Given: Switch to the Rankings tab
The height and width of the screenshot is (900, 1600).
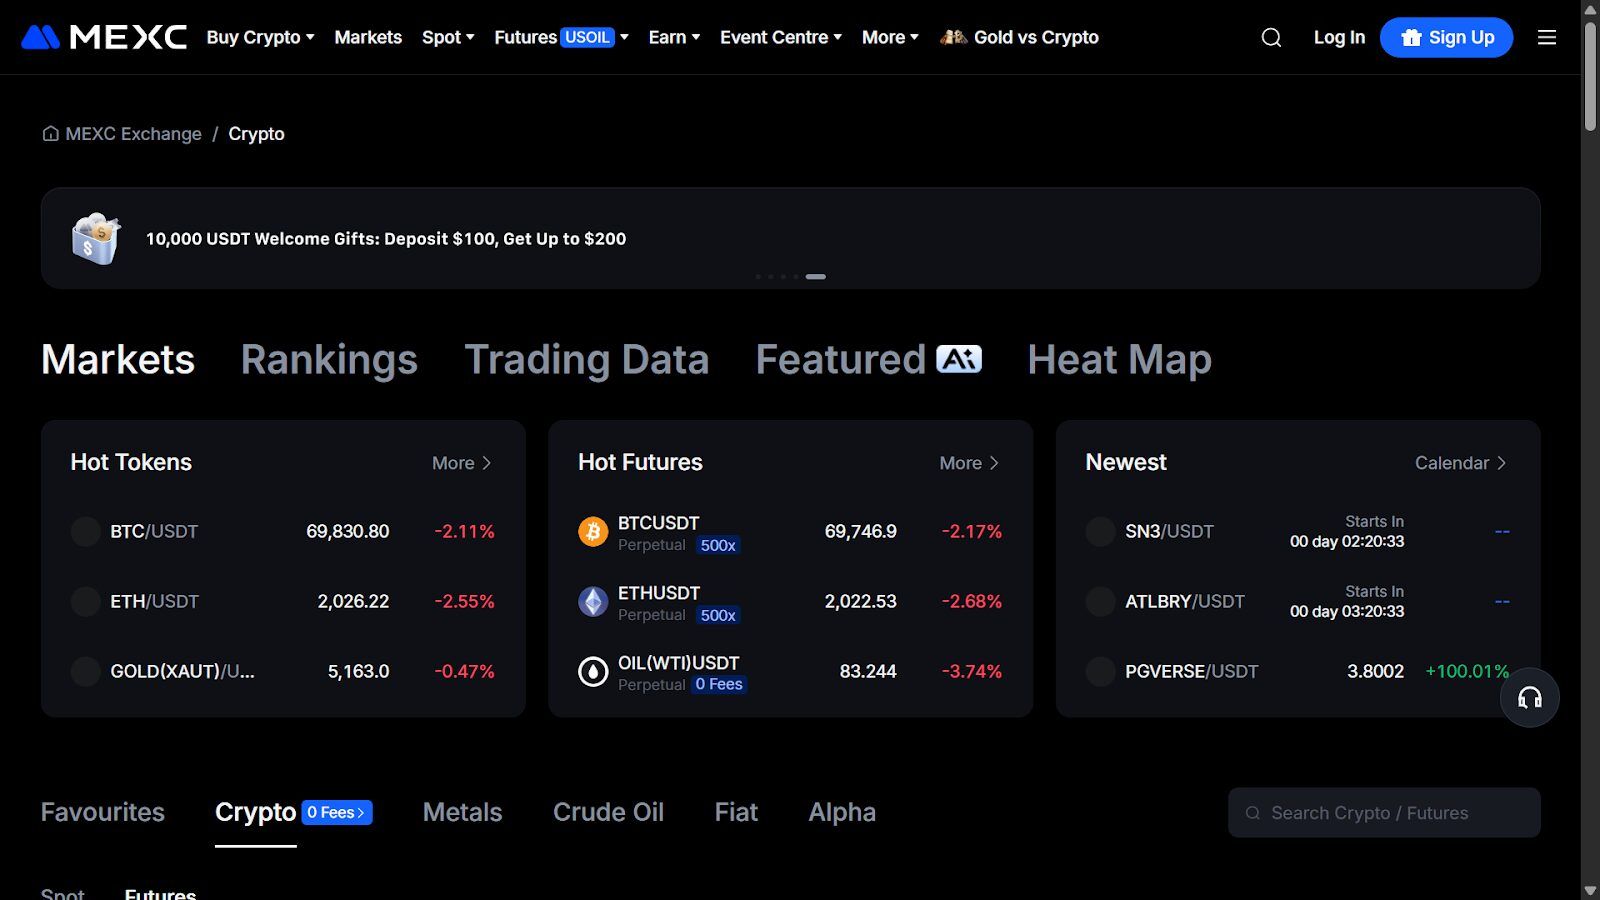Looking at the screenshot, I should click(329, 360).
